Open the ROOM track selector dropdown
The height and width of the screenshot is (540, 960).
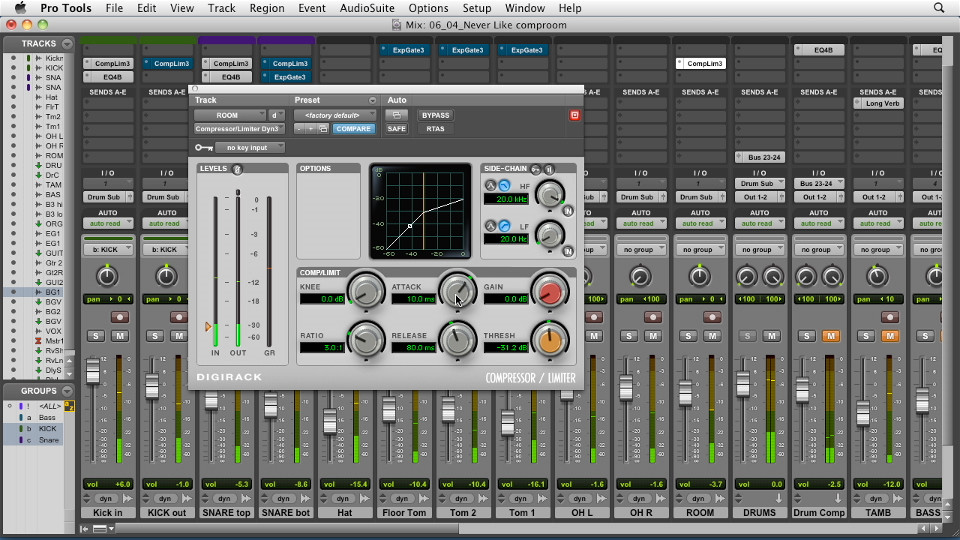(x=230, y=115)
